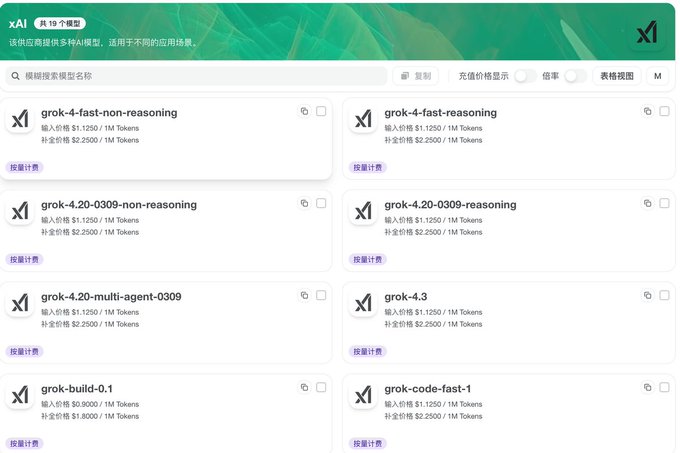Copy grok-4.20-0309-non-reasoning model name
Viewport: 680px width, 453px height.
[304, 203]
